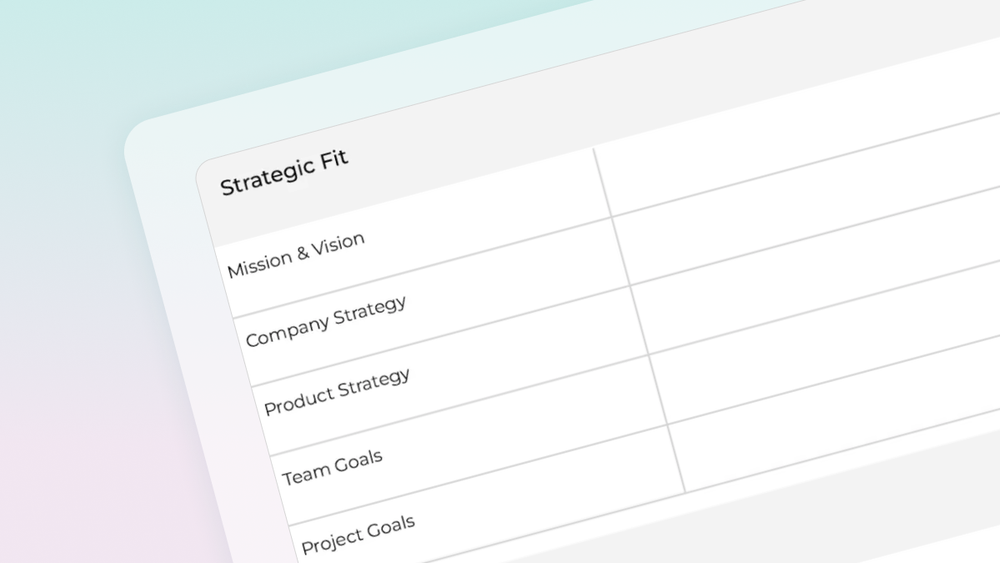1000x563 pixels.
Task: Select the Mission & Vision row label
Action: pos(296,255)
